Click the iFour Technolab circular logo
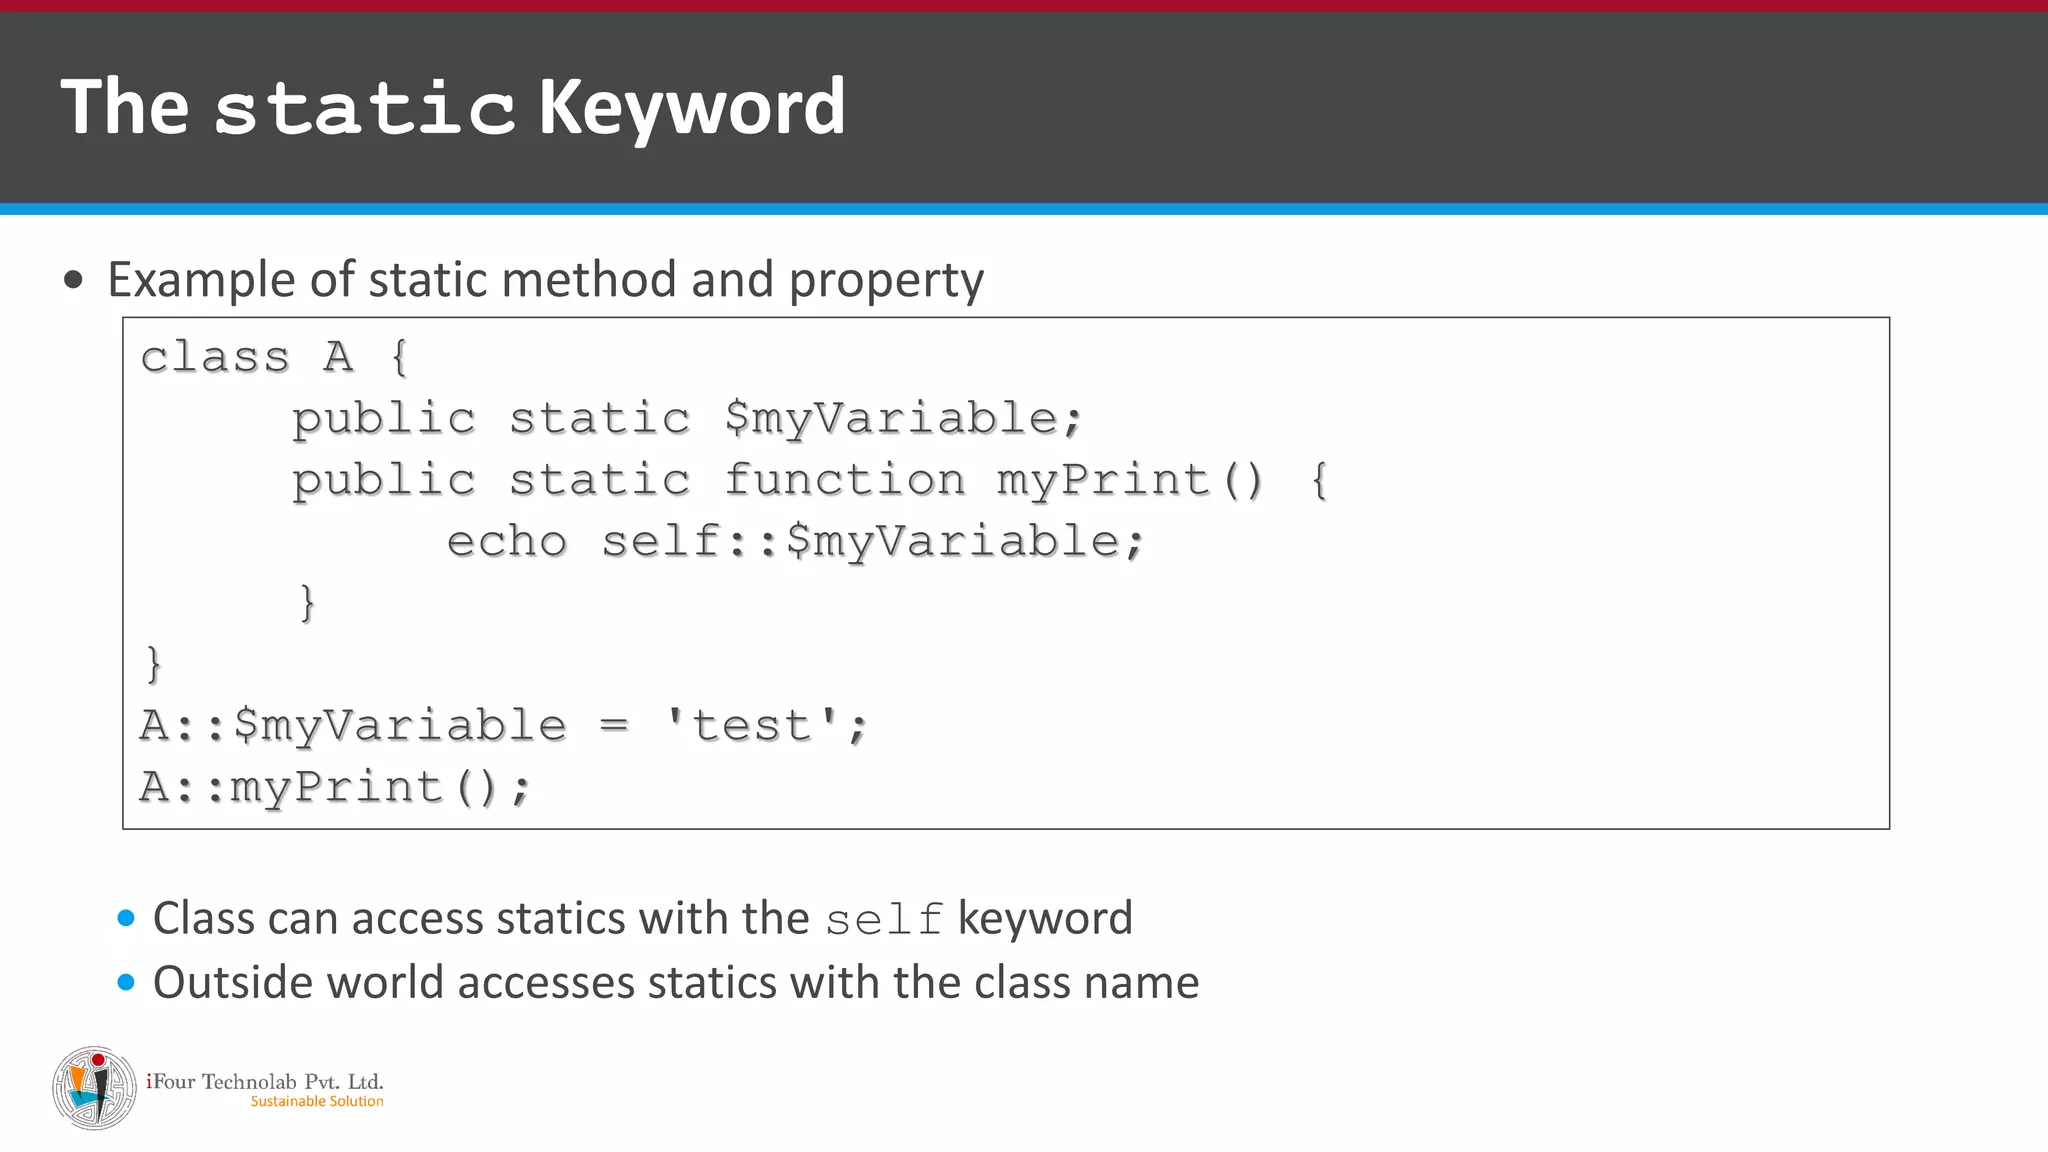 tap(94, 1088)
